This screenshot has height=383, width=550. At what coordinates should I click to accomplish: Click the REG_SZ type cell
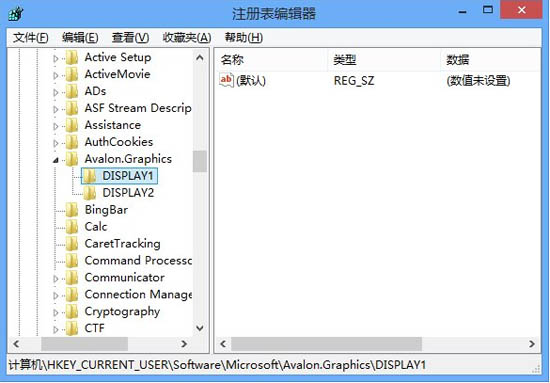click(x=354, y=81)
